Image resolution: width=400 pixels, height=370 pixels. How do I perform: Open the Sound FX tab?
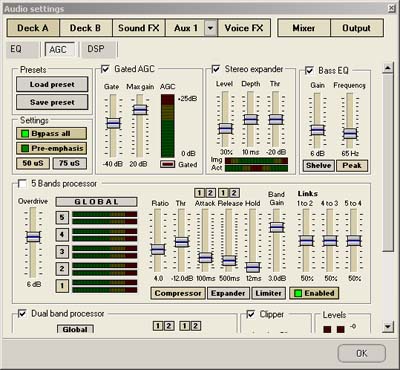pos(139,28)
